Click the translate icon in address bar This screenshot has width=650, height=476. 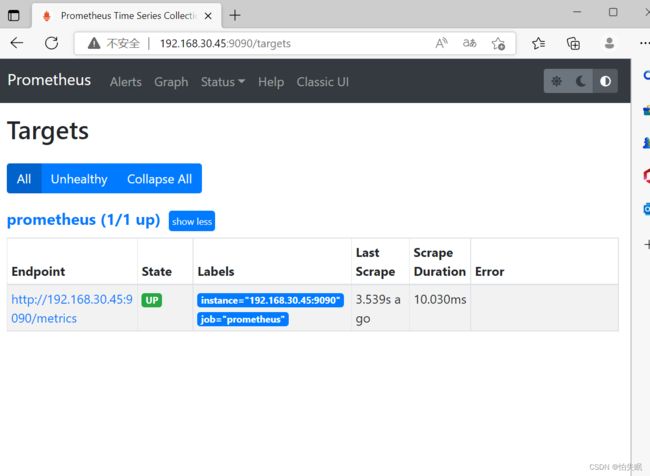[x=469, y=43]
